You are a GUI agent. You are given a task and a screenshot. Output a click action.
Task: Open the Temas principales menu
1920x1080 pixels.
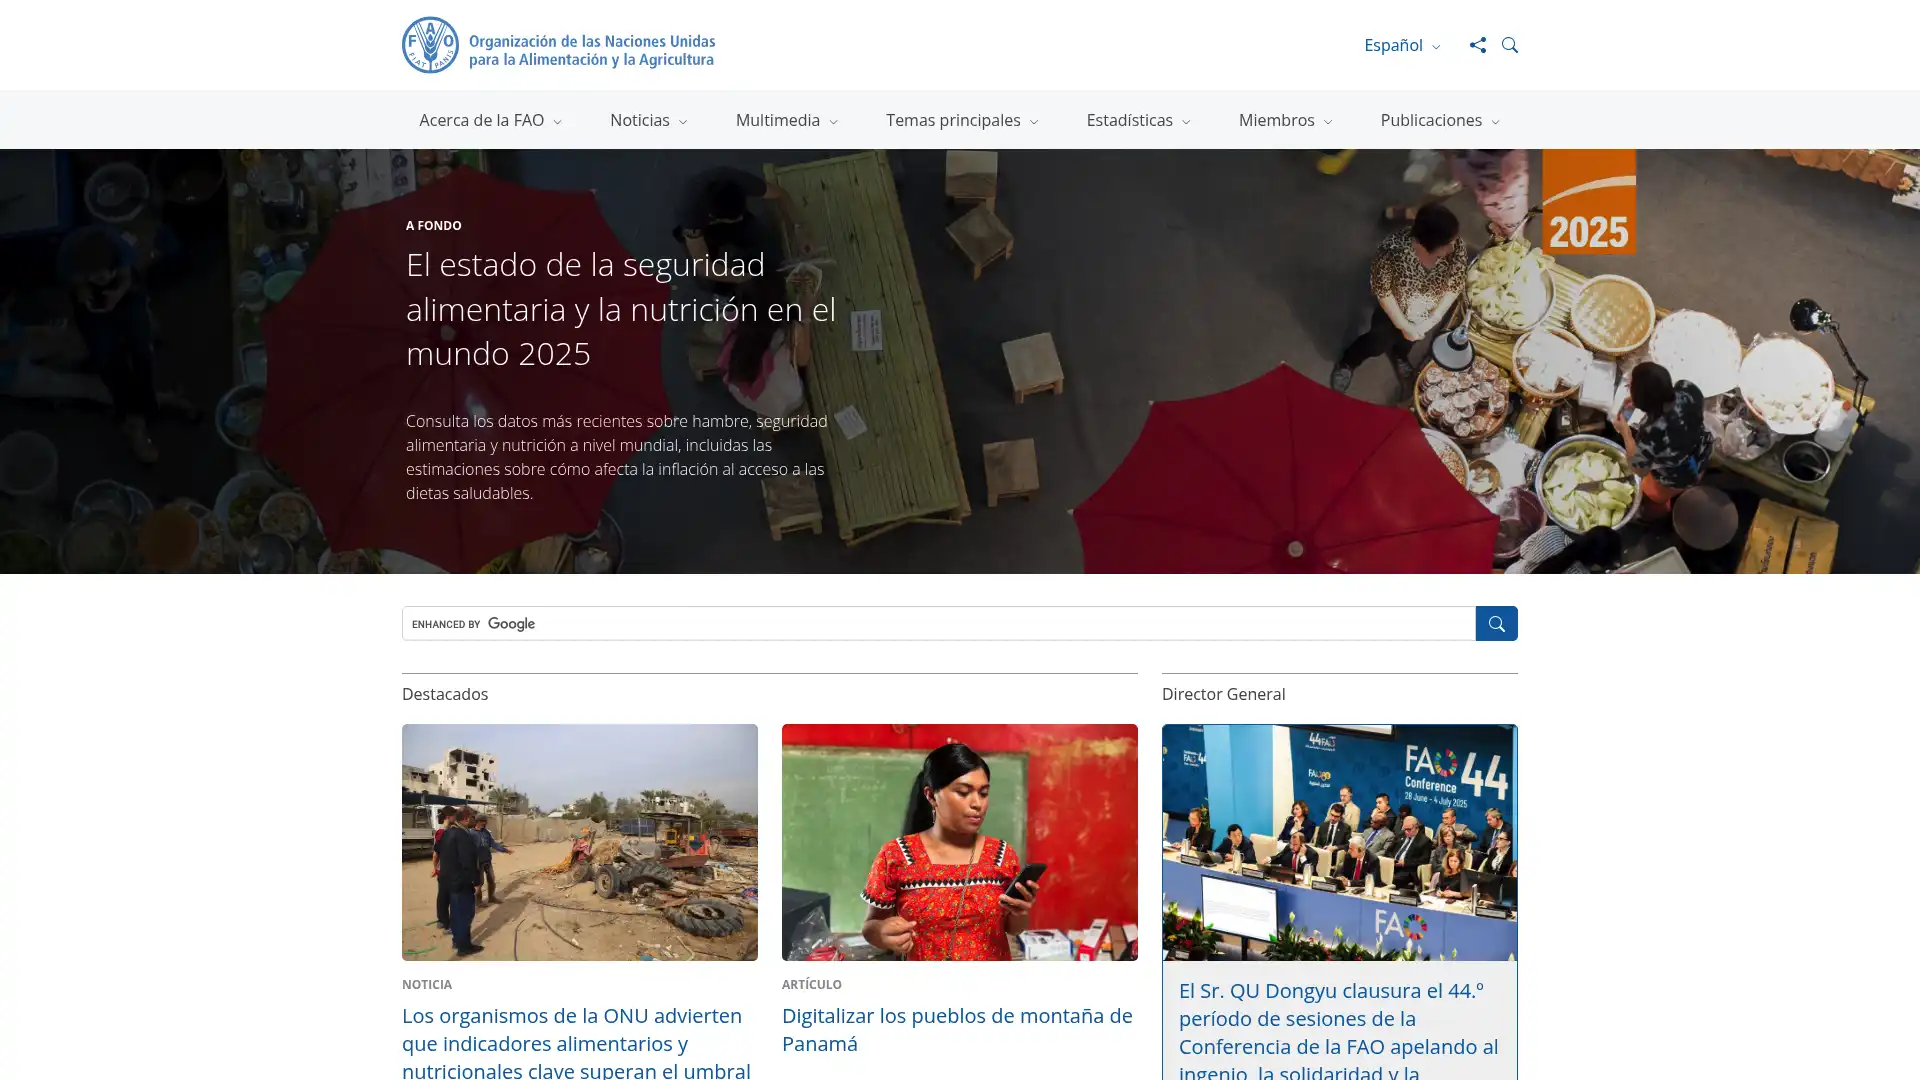[x=961, y=120]
